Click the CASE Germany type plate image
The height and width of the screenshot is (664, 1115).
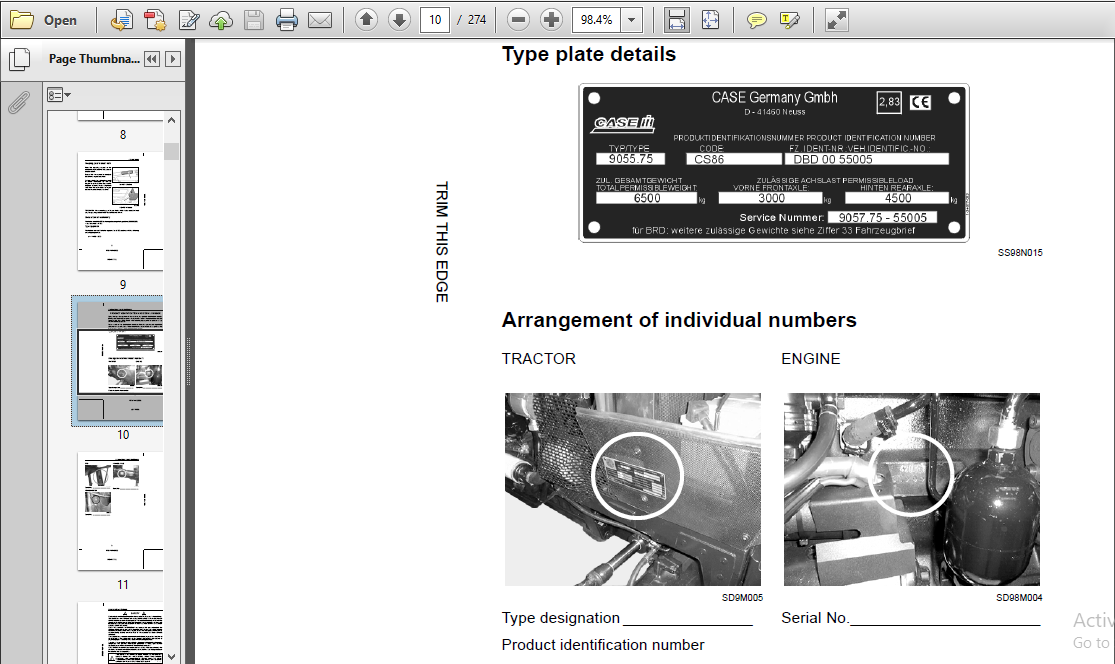pos(774,163)
